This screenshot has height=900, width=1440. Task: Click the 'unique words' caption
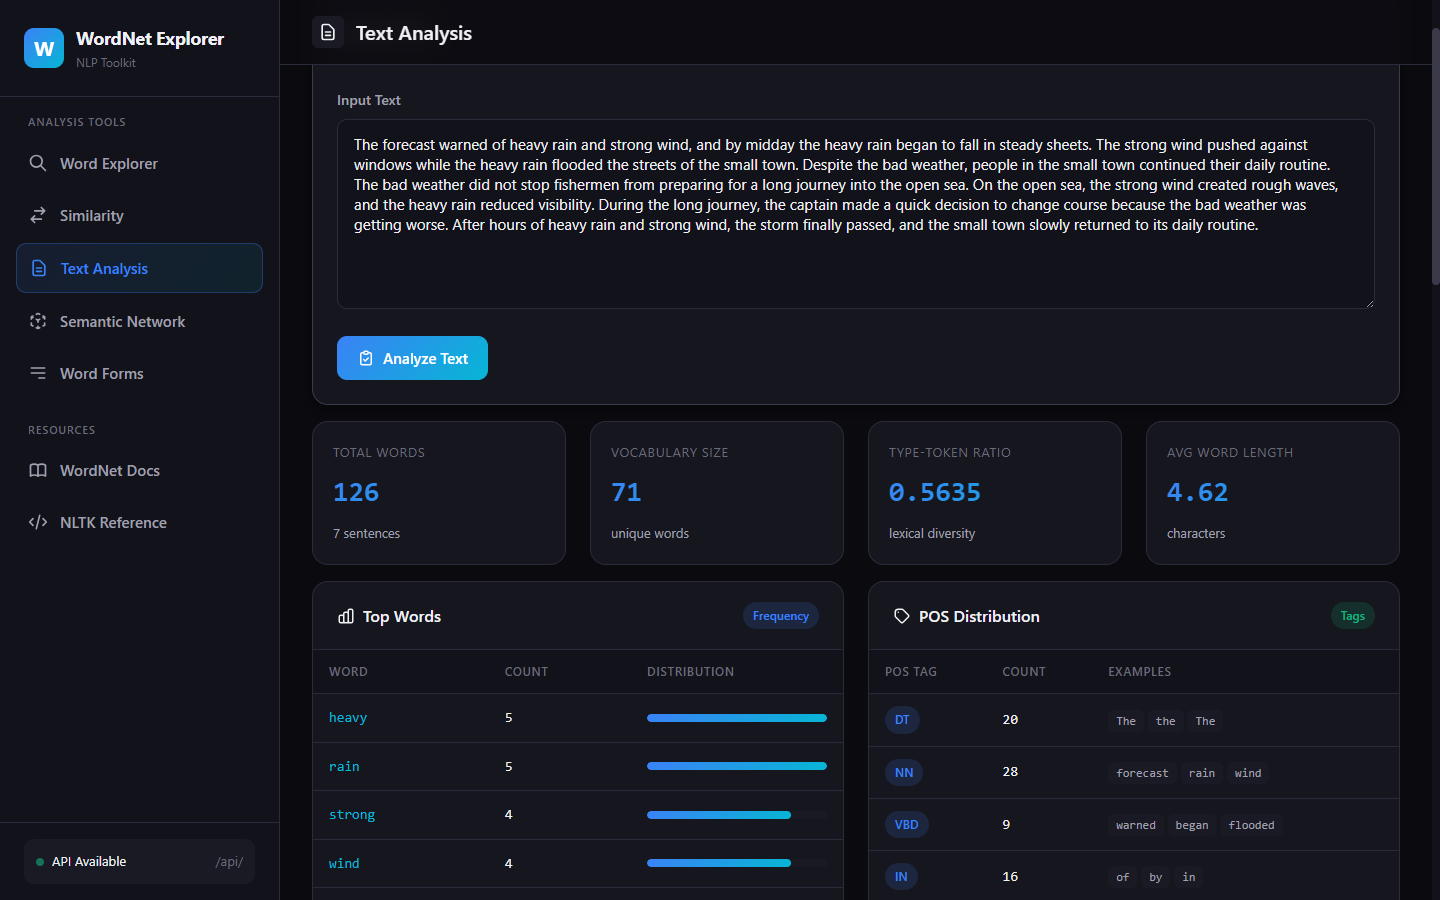pos(650,533)
